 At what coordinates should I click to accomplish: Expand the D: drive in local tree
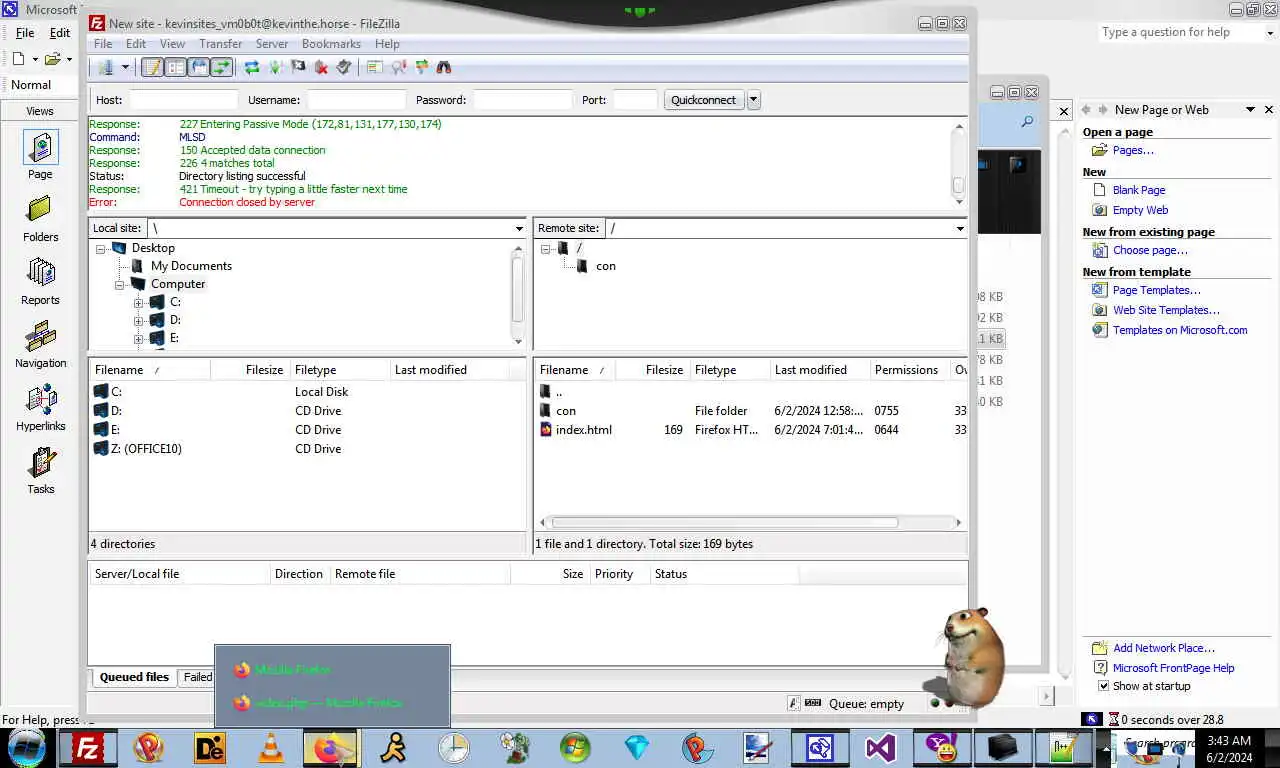138,320
